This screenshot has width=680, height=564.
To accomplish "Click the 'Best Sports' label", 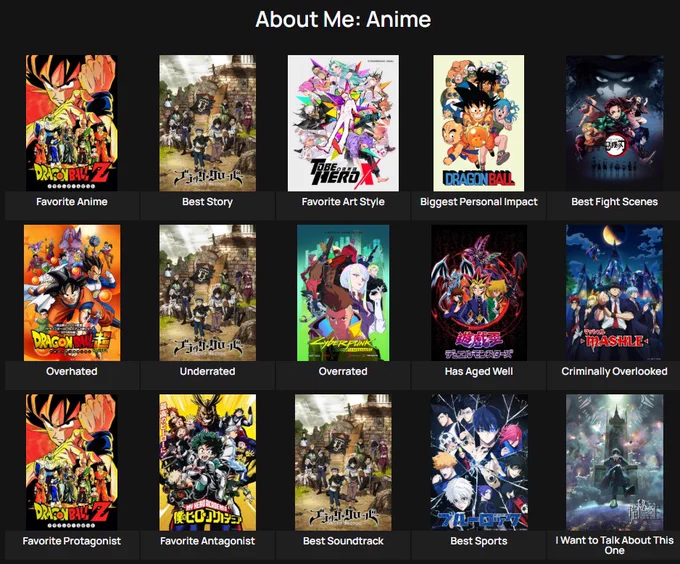I will (x=479, y=541).
